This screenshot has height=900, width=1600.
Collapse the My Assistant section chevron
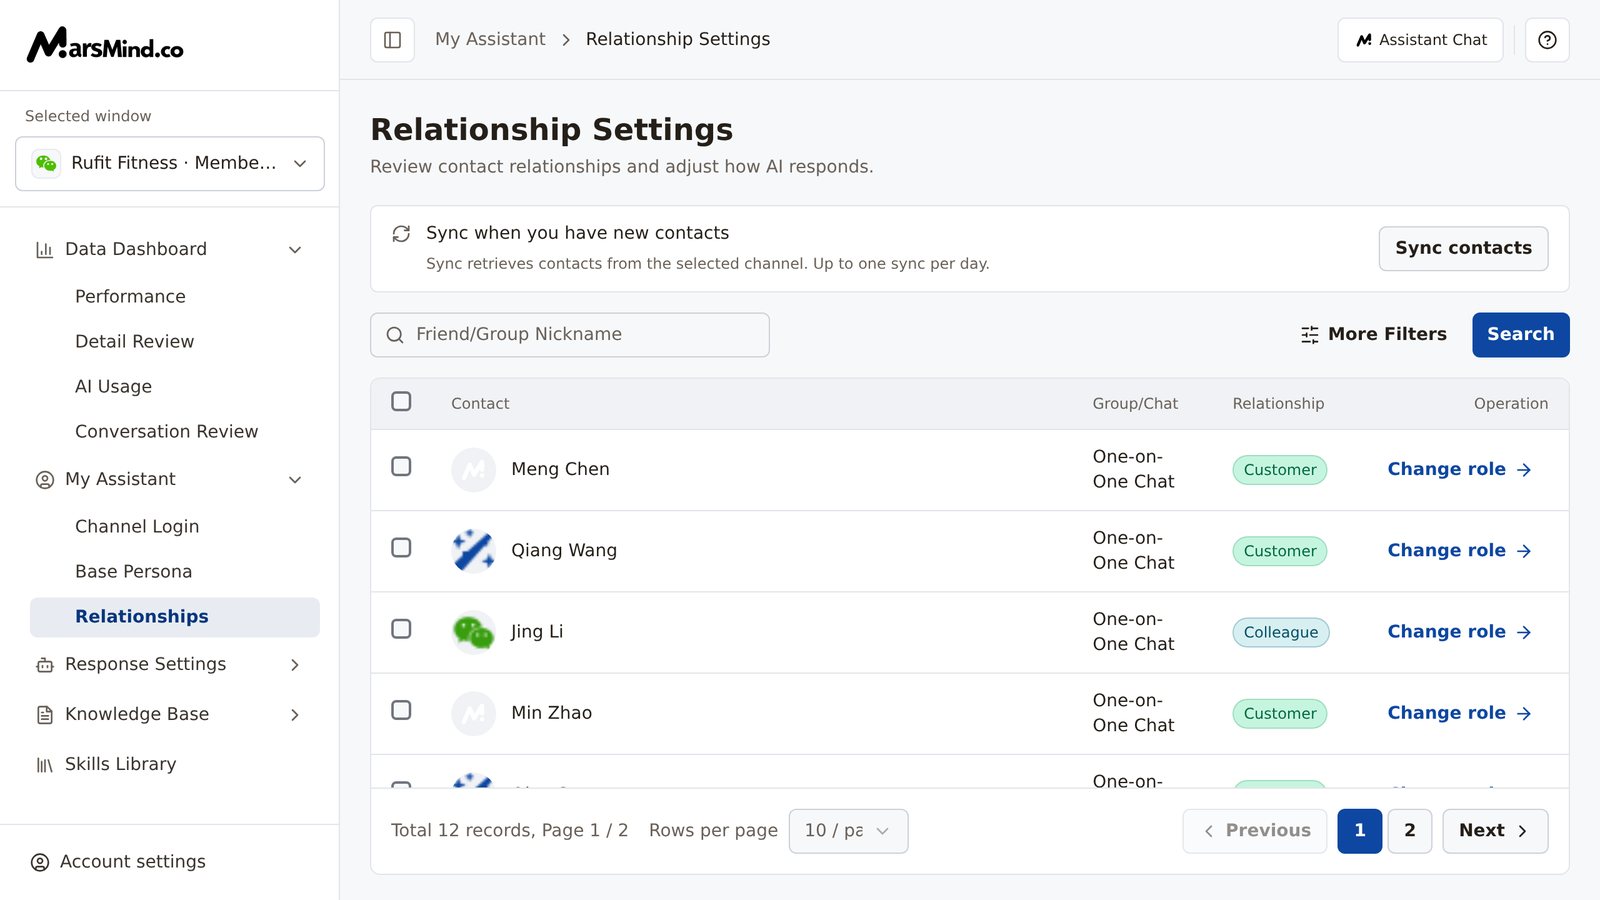(x=295, y=480)
